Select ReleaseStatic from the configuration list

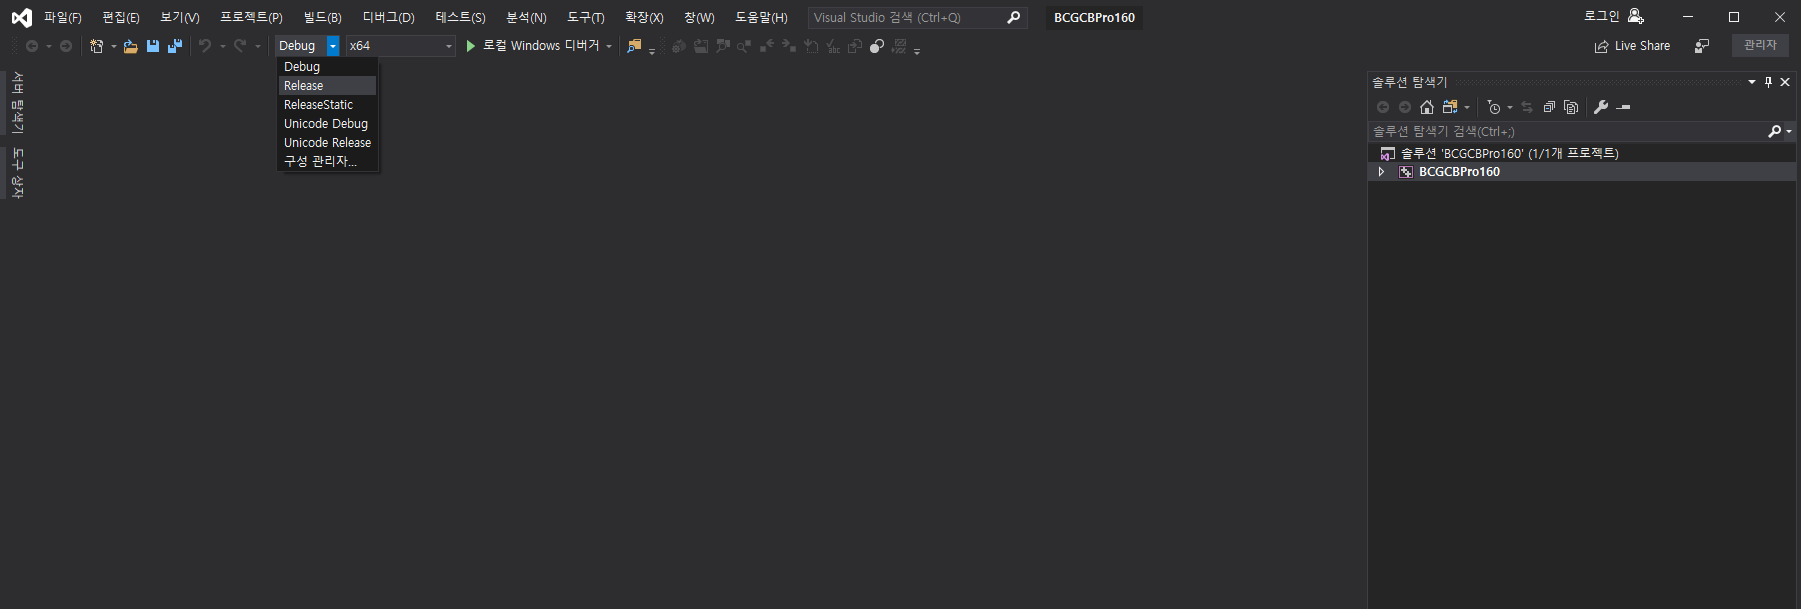click(x=327, y=105)
